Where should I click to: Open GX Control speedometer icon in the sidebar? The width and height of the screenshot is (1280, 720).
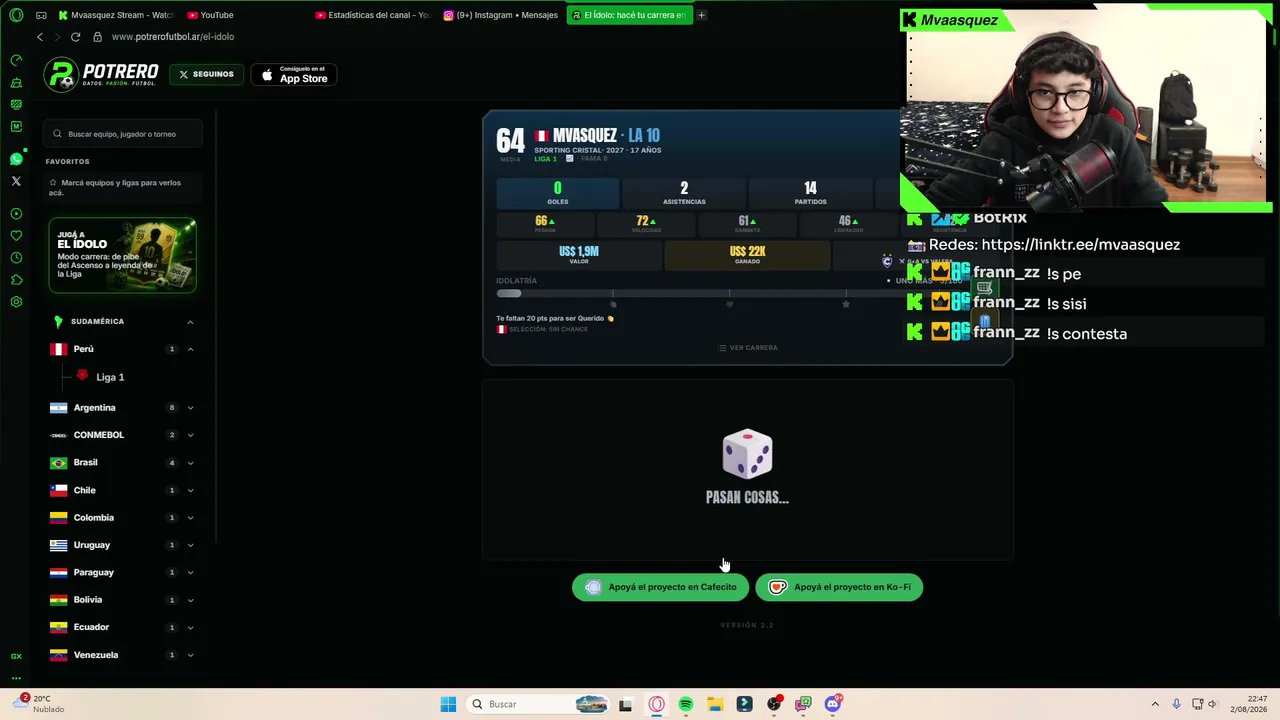pos(16,60)
